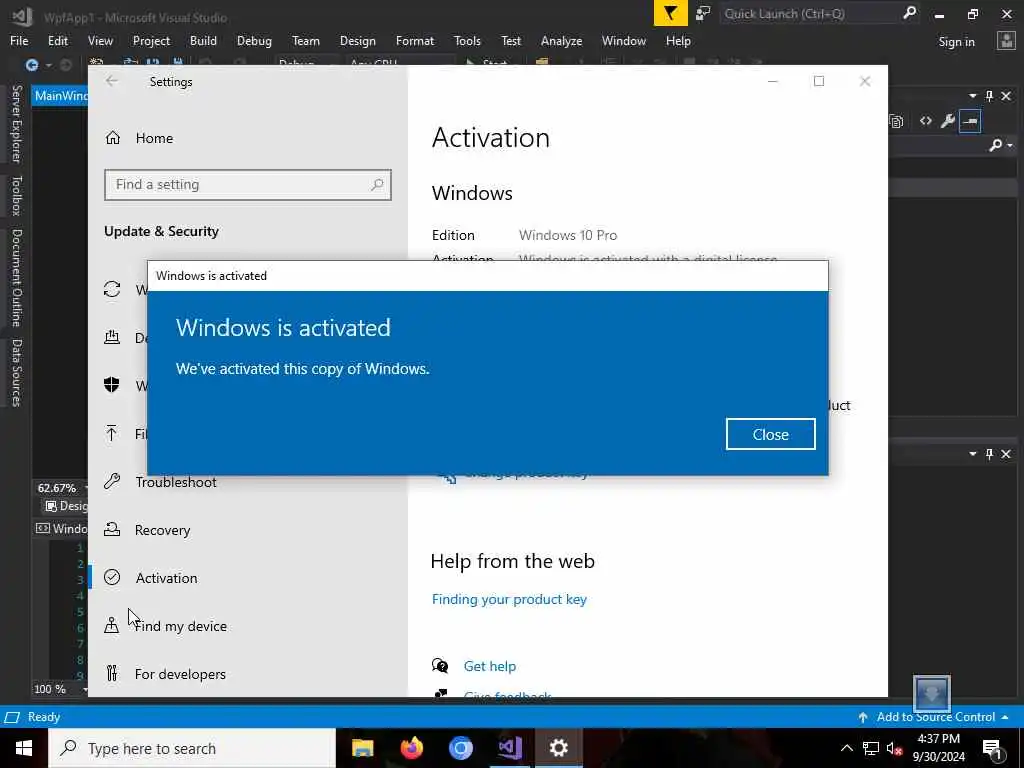Click the Delivery Optimization icon in the sidebar
This screenshot has height=768, width=1024.
tap(112, 337)
